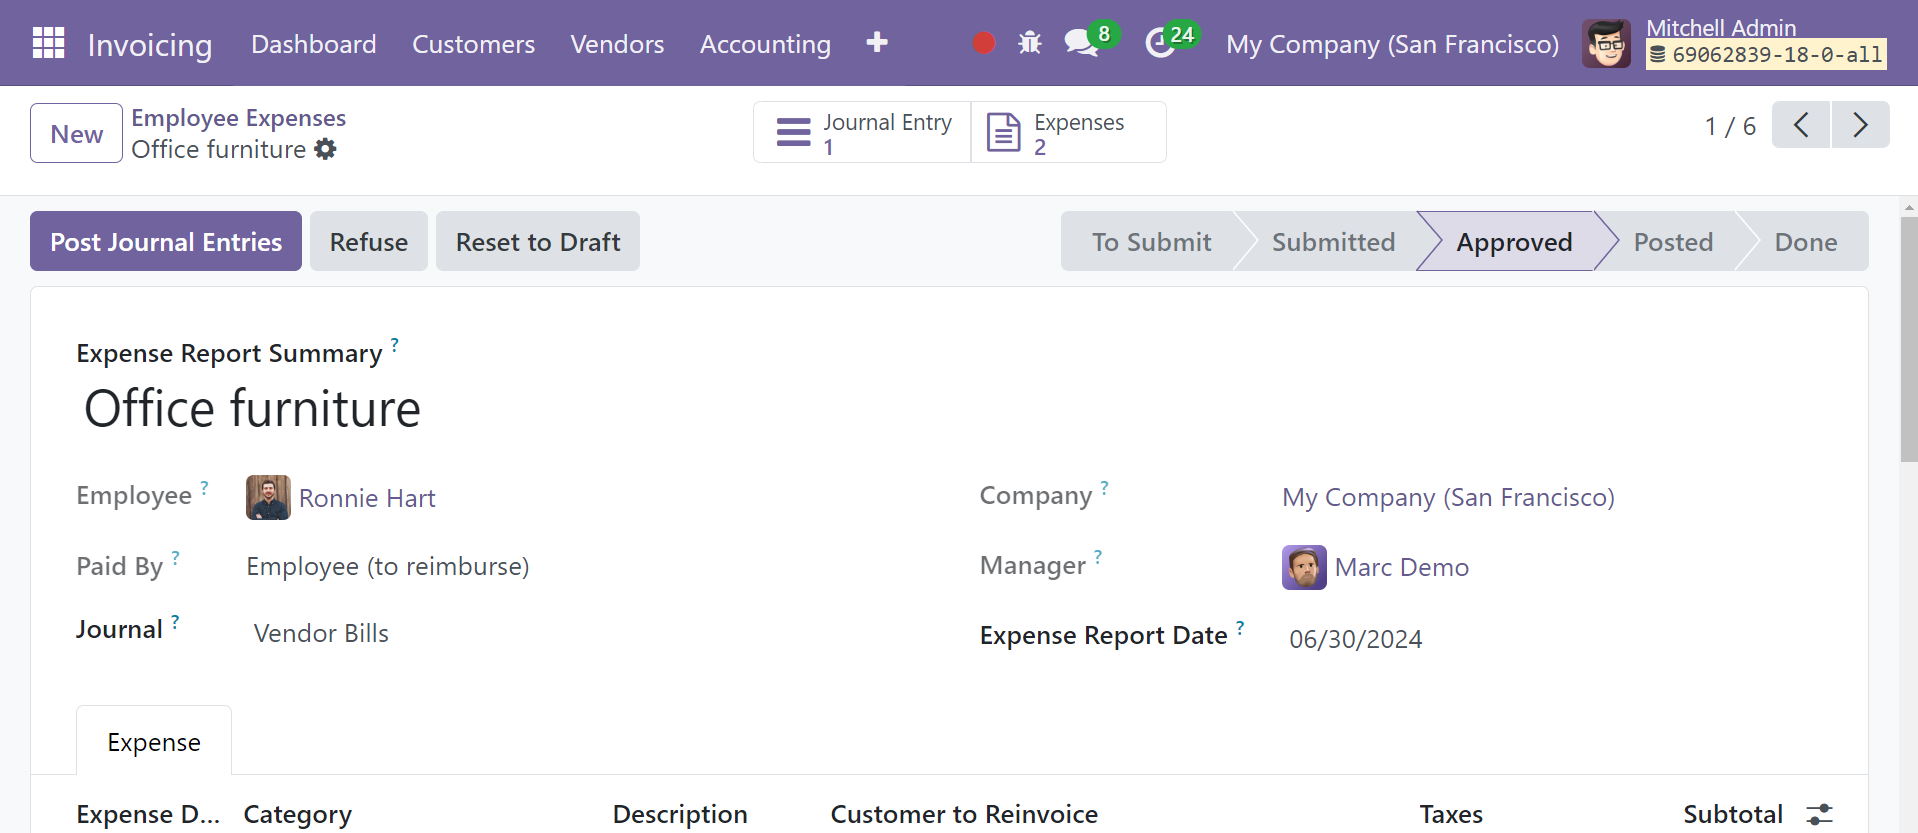The image size is (1918, 833).
Task: Open the Mitchell Admin user menu
Action: 1735,43
